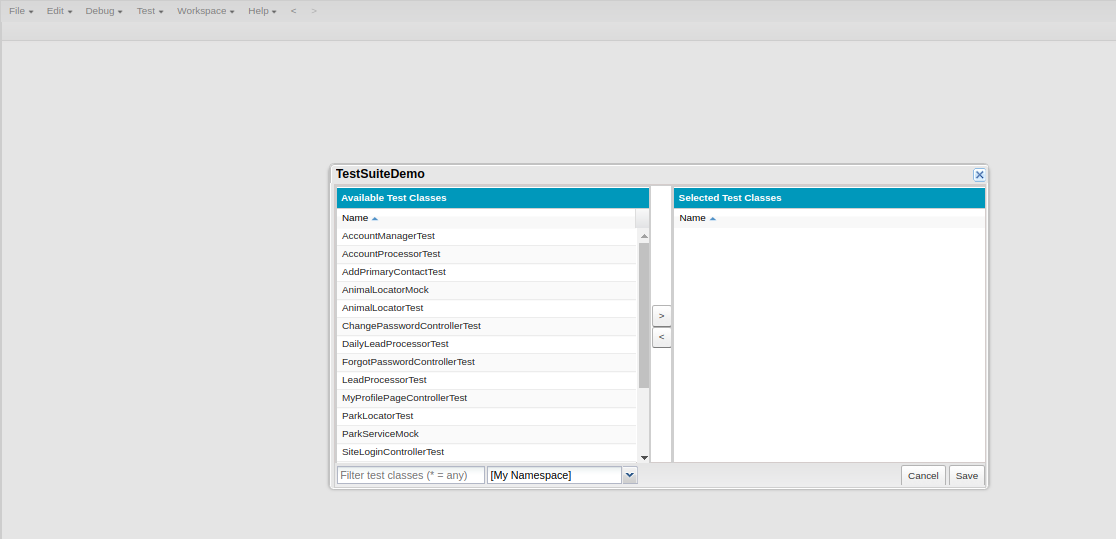Close the TestSuiteDemo dialog

tap(979, 174)
